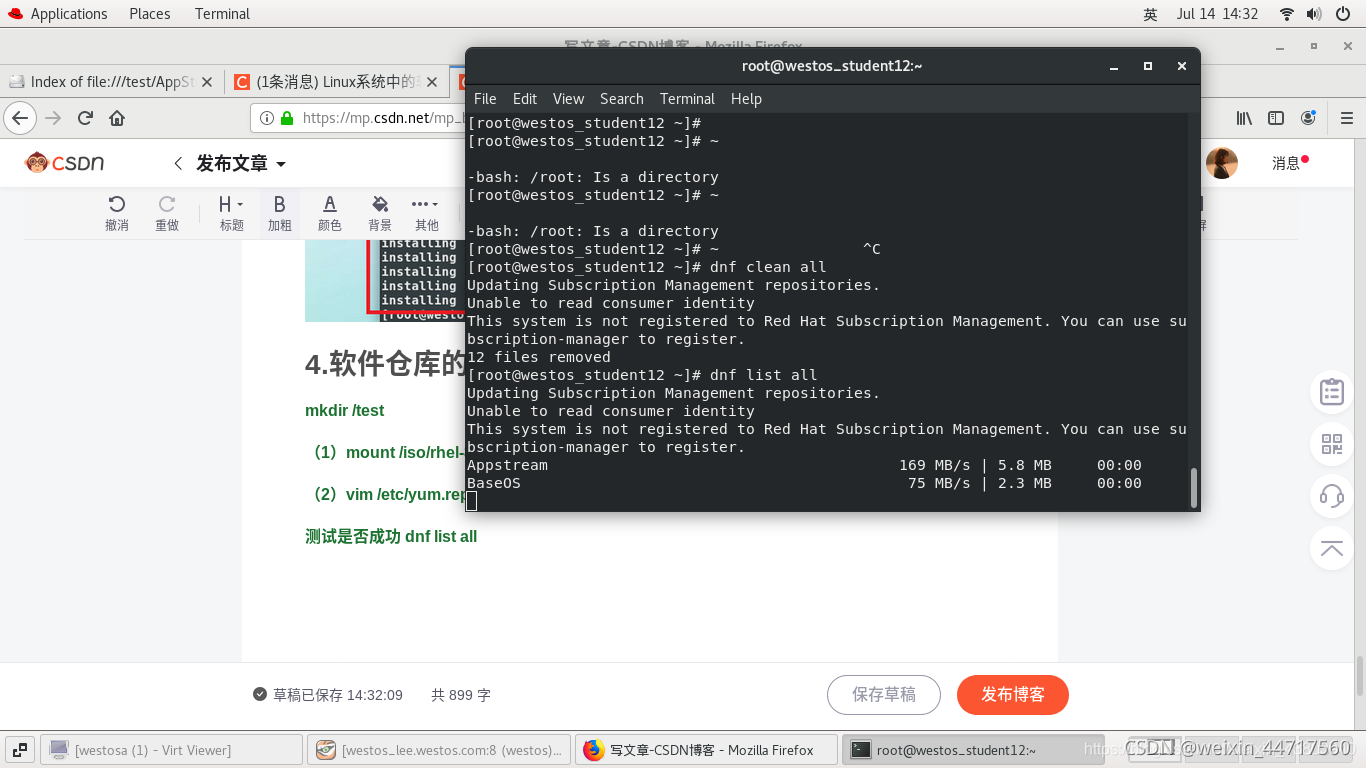
Task: Toggle Wi-Fi from the top bar network icon
Action: pyautogui.click(x=1286, y=13)
